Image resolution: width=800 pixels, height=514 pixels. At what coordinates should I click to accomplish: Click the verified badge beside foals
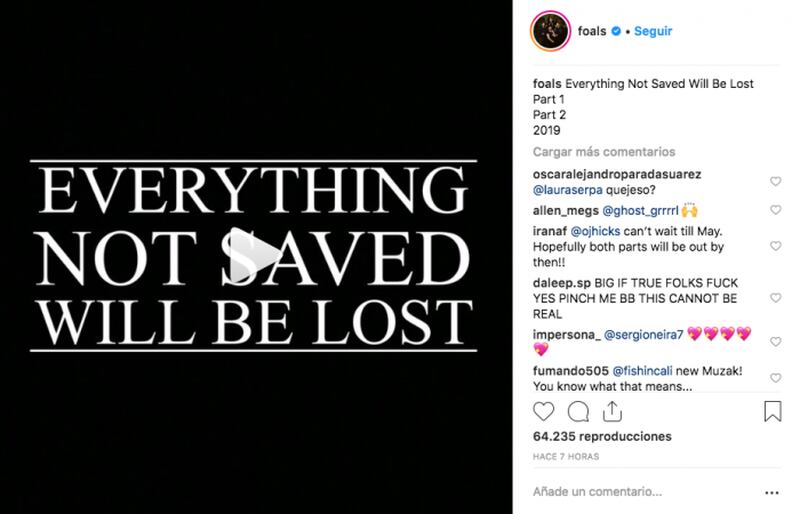616,31
